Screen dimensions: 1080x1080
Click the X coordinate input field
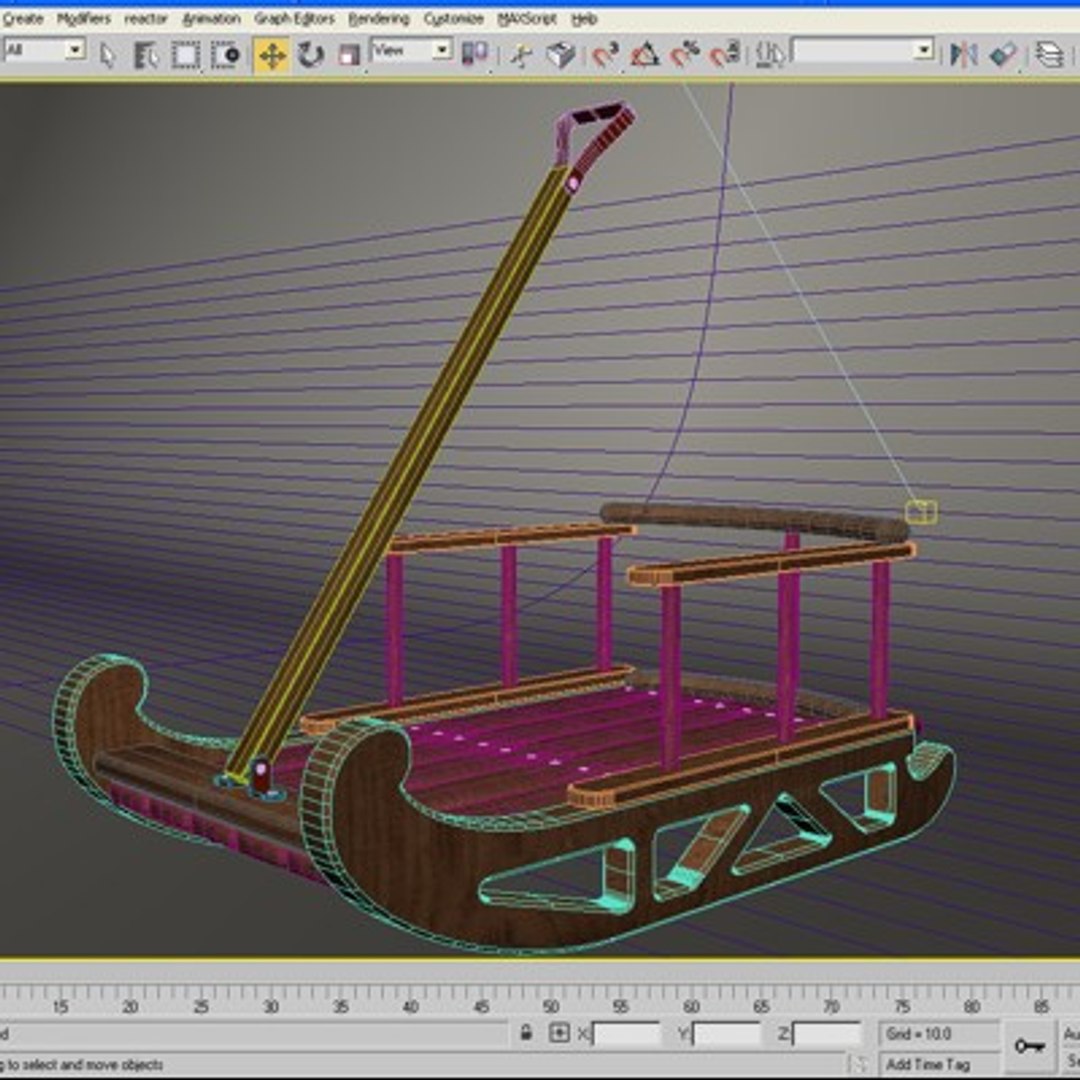tap(626, 1033)
